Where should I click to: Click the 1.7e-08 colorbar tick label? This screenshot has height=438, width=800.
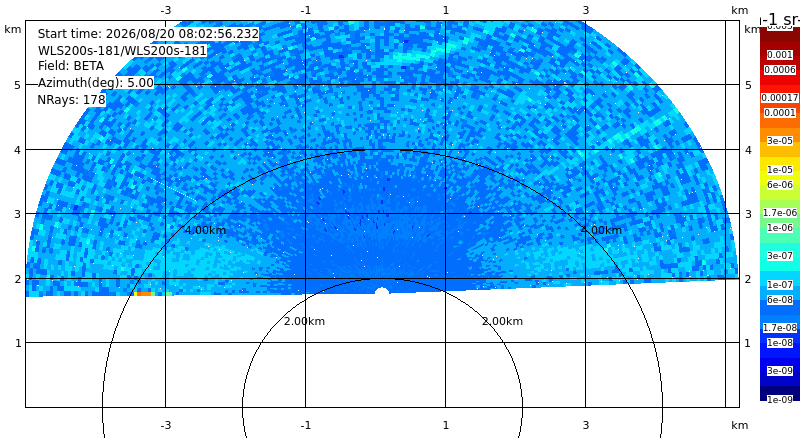click(x=780, y=327)
